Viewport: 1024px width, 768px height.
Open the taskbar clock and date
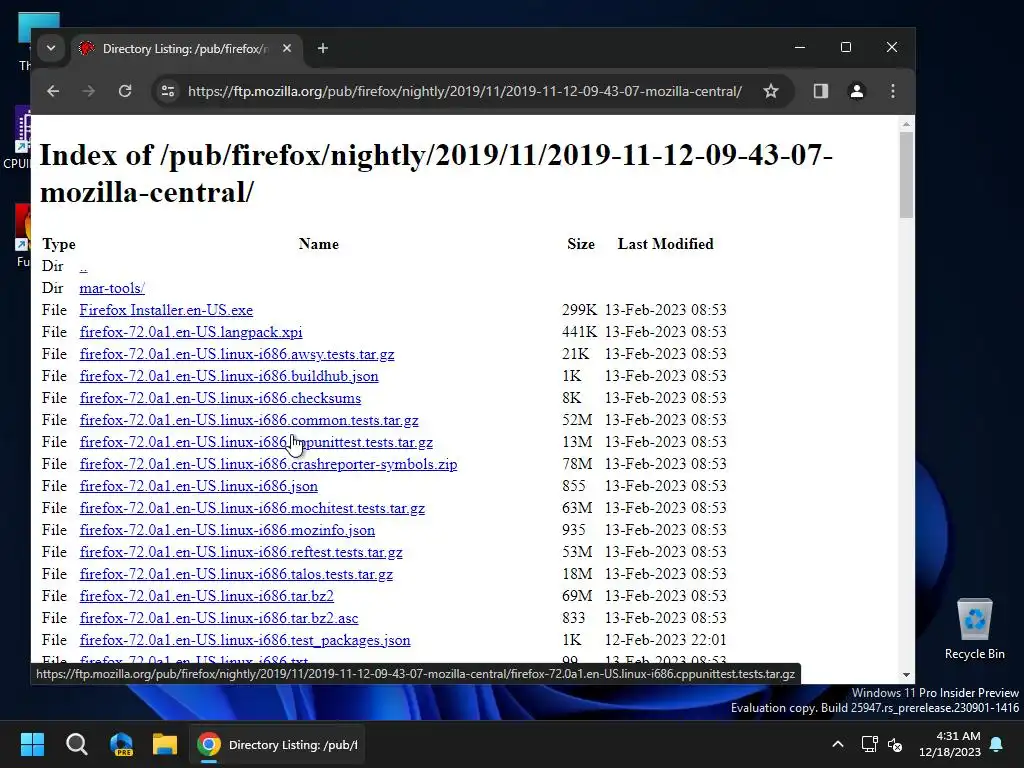tap(950, 744)
